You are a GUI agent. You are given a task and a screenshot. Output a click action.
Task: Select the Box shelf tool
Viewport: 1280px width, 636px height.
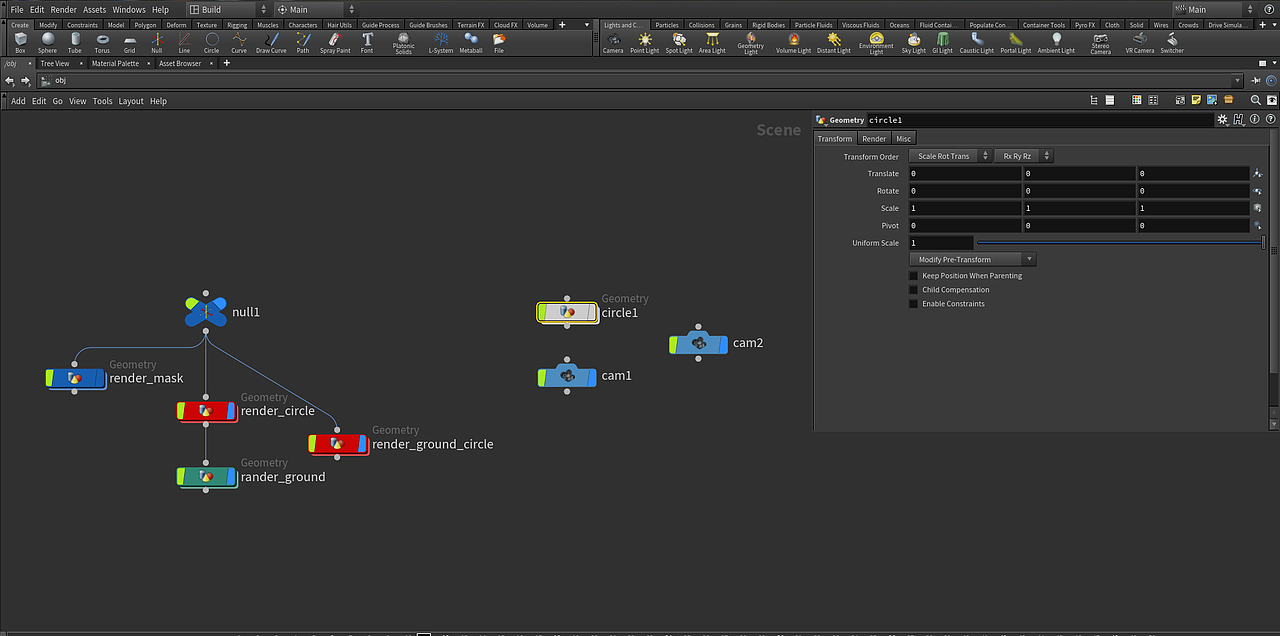tap(20, 42)
